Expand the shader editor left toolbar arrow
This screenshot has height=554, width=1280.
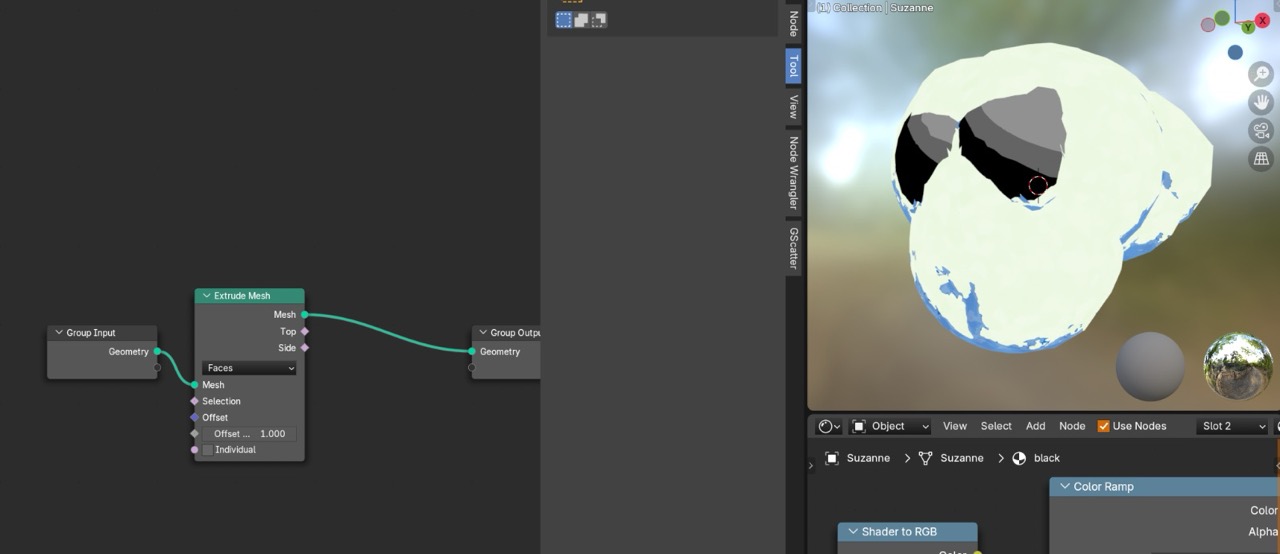(811, 466)
